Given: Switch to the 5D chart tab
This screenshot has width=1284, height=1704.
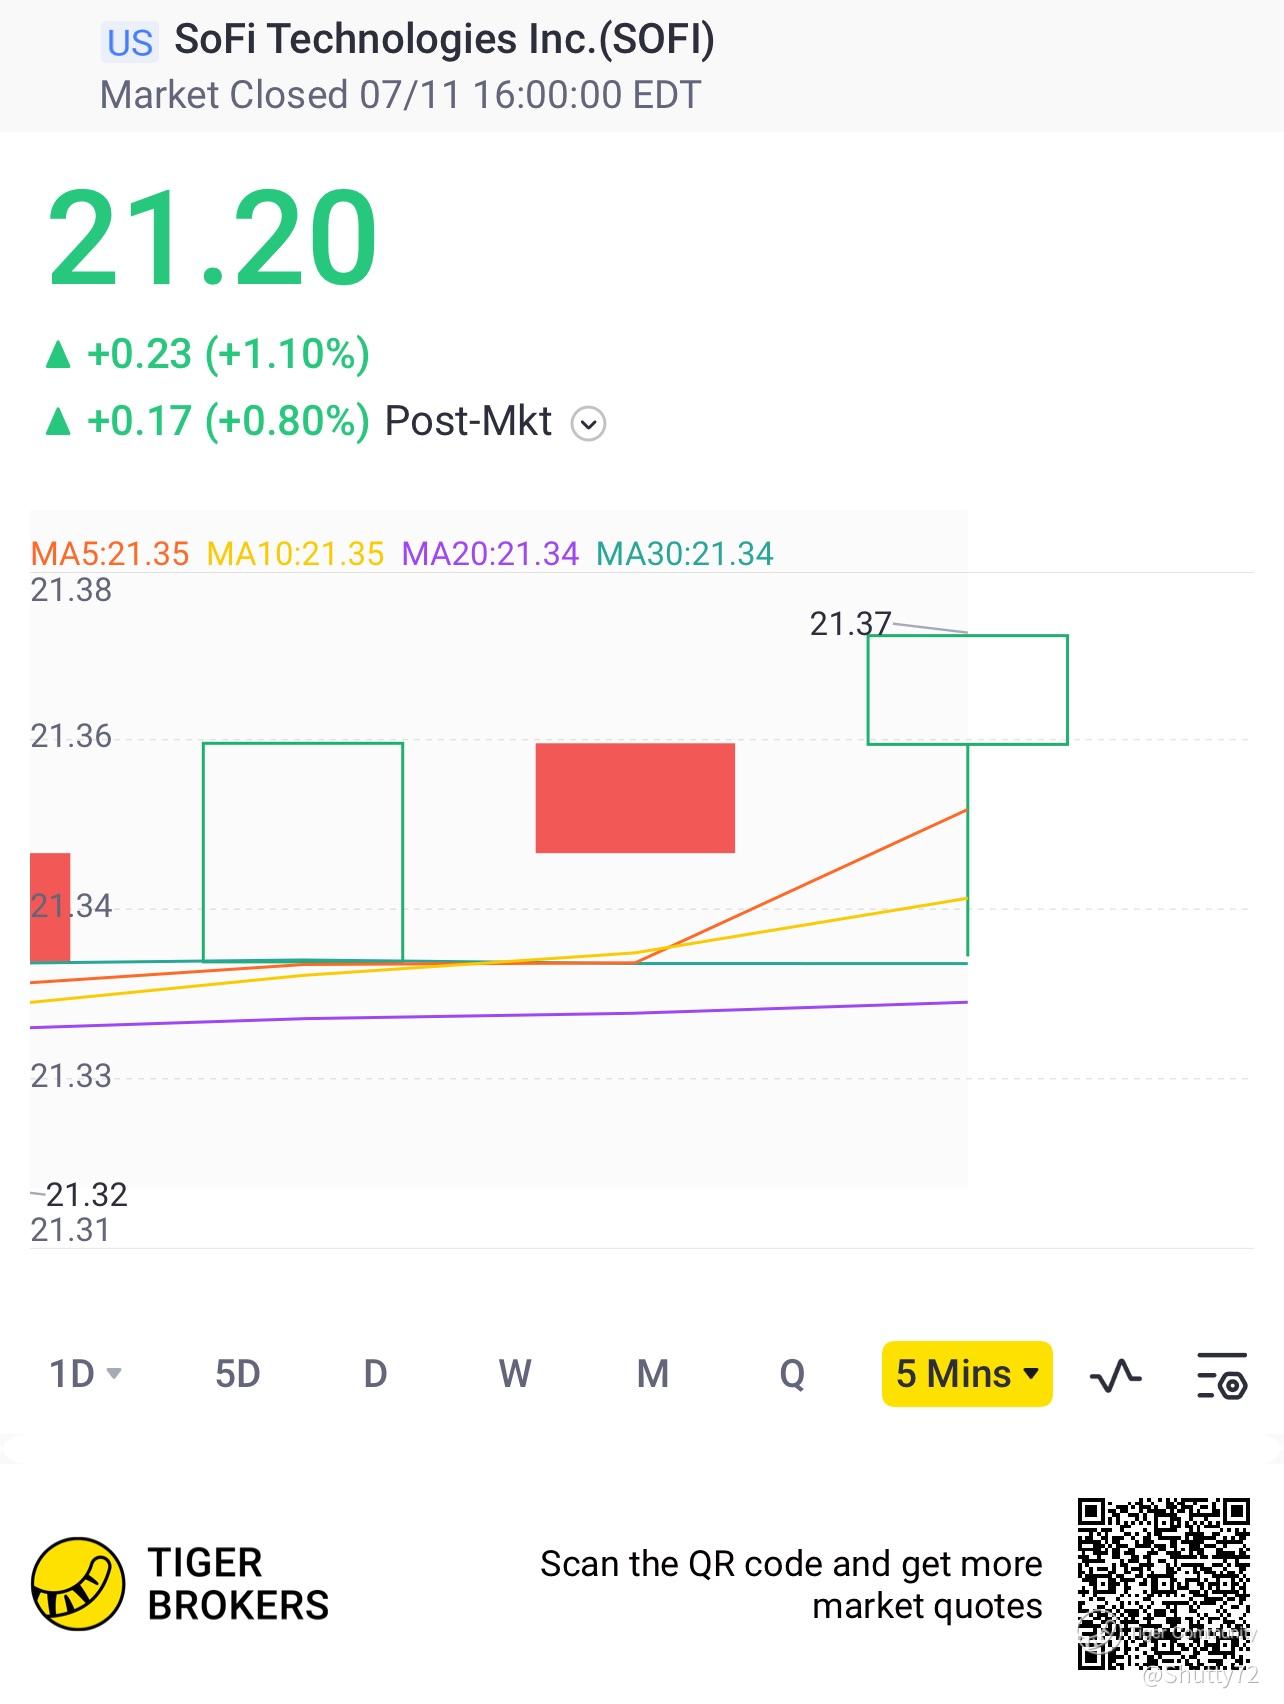Looking at the screenshot, I should click(237, 1374).
